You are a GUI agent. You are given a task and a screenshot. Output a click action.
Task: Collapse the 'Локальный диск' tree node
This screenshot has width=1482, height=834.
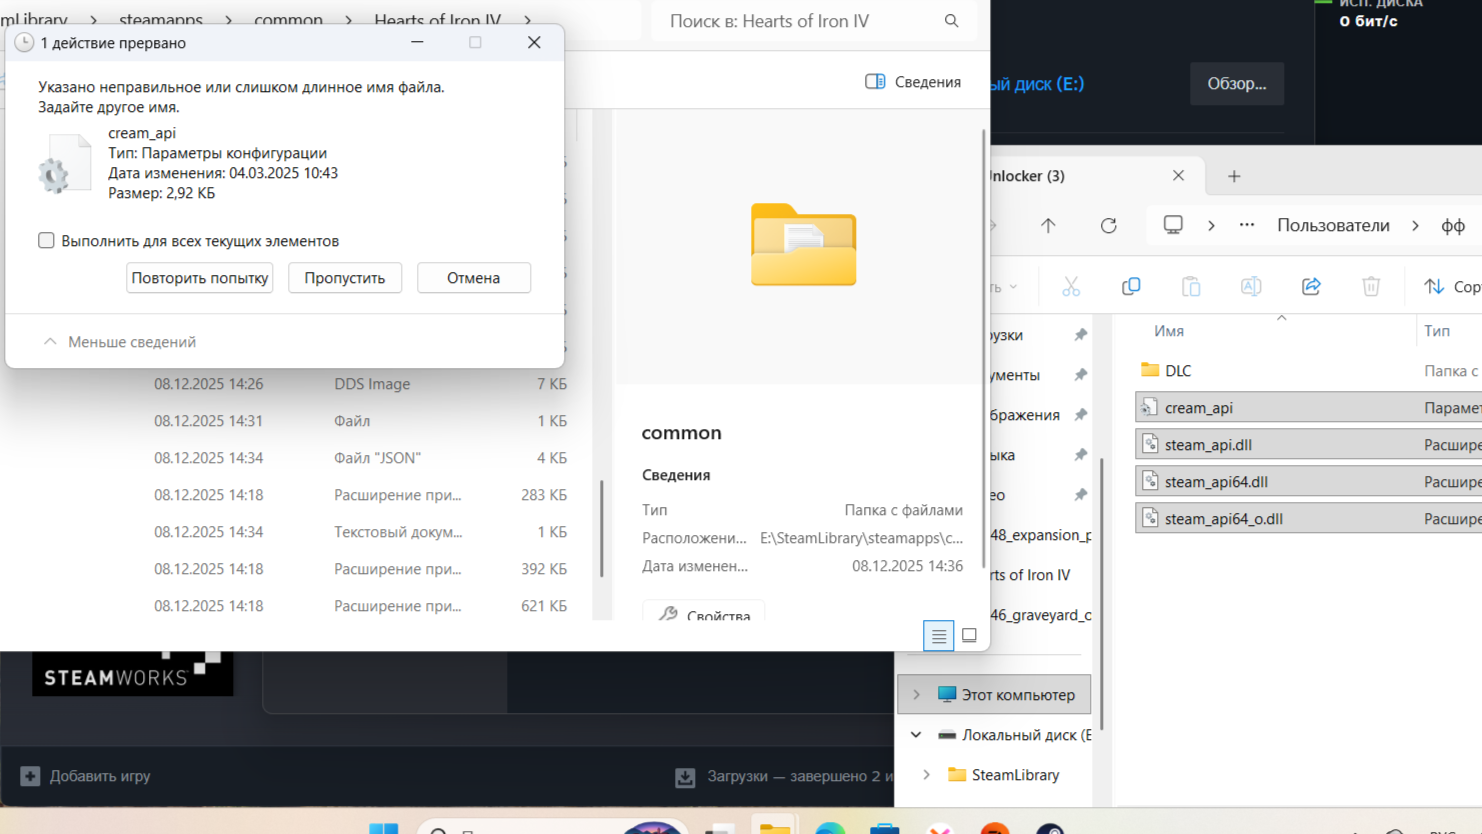tap(916, 735)
